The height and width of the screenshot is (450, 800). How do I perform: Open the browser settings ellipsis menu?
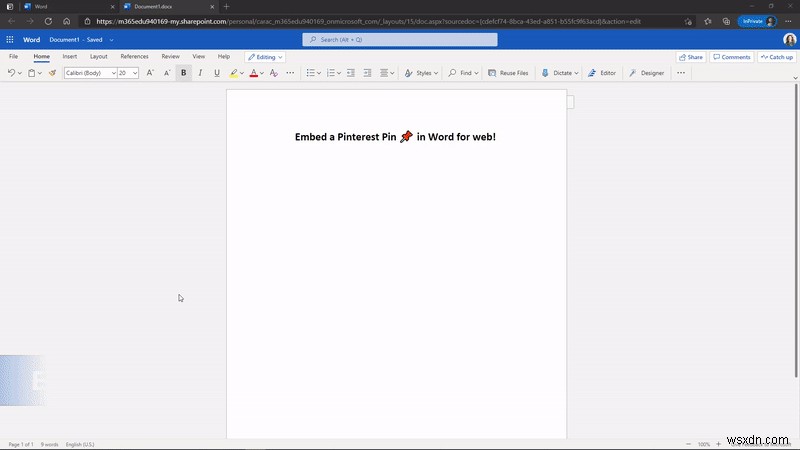[x=788, y=21]
